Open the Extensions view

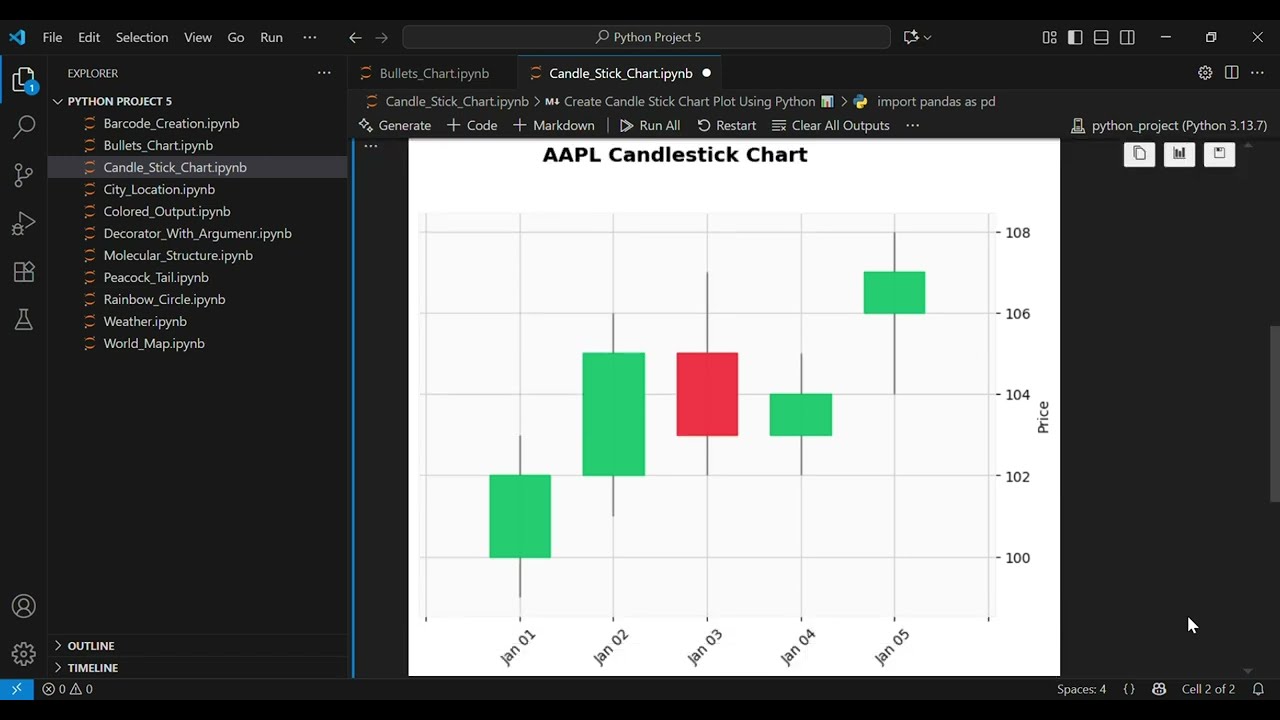pyautogui.click(x=24, y=271)
